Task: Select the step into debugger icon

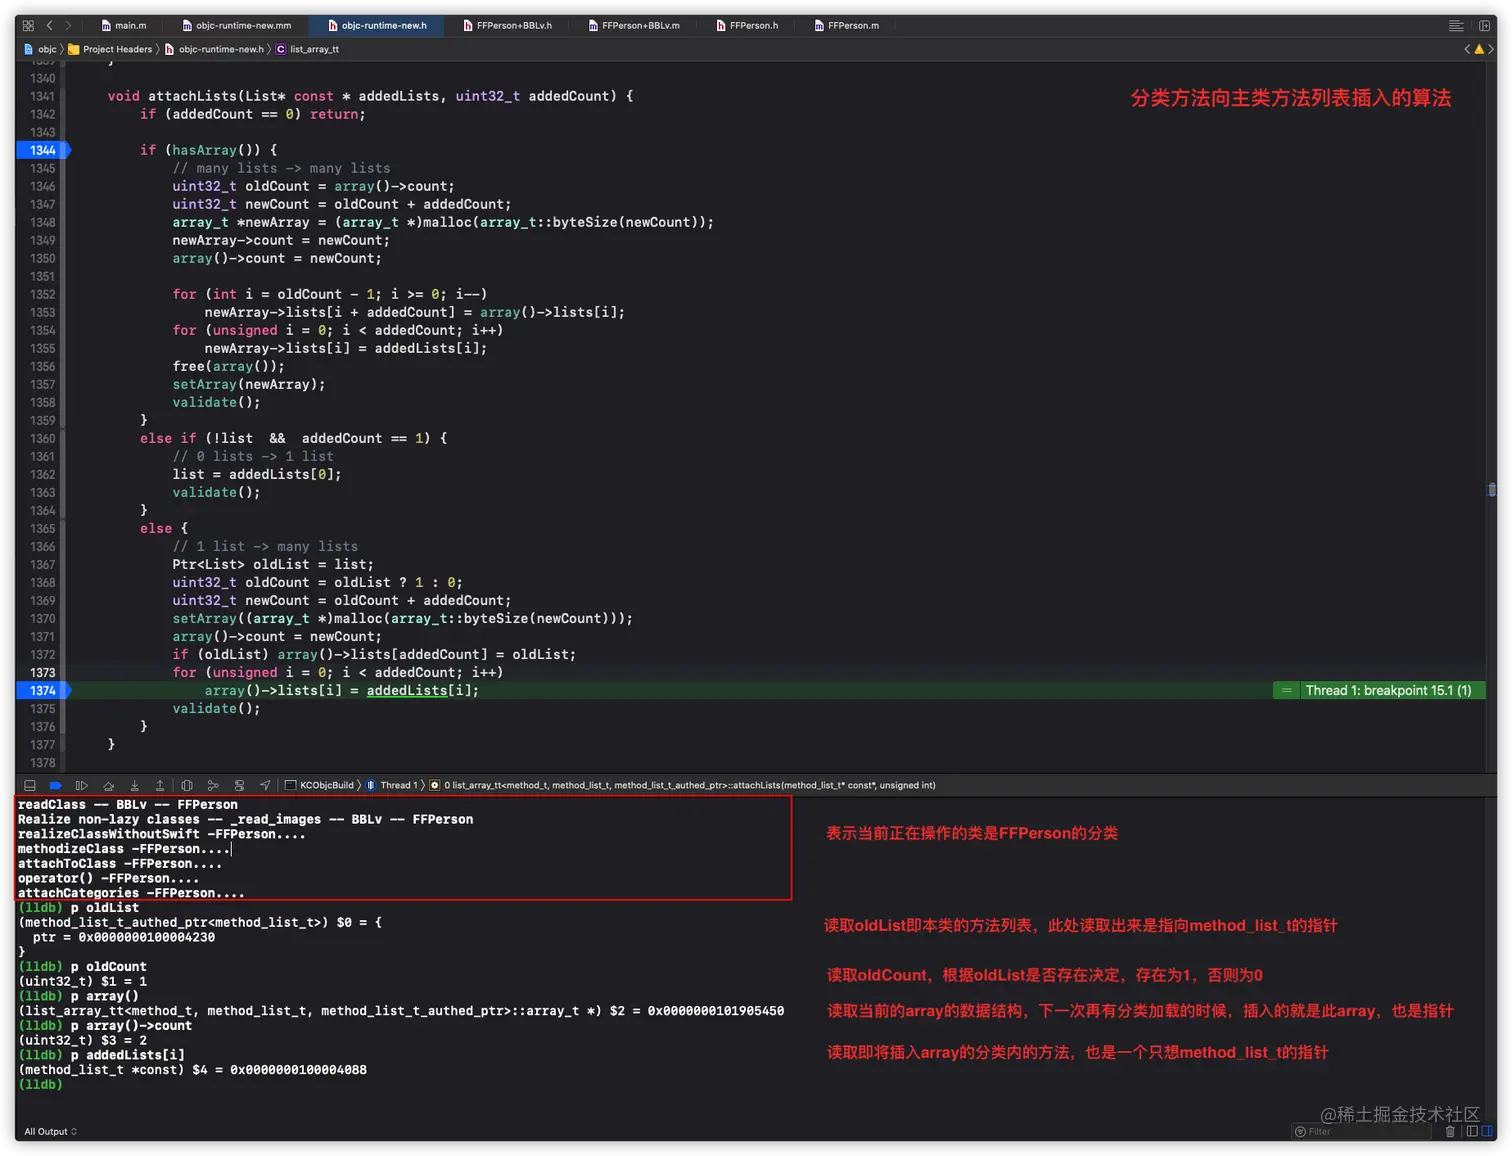Action: 135,785
